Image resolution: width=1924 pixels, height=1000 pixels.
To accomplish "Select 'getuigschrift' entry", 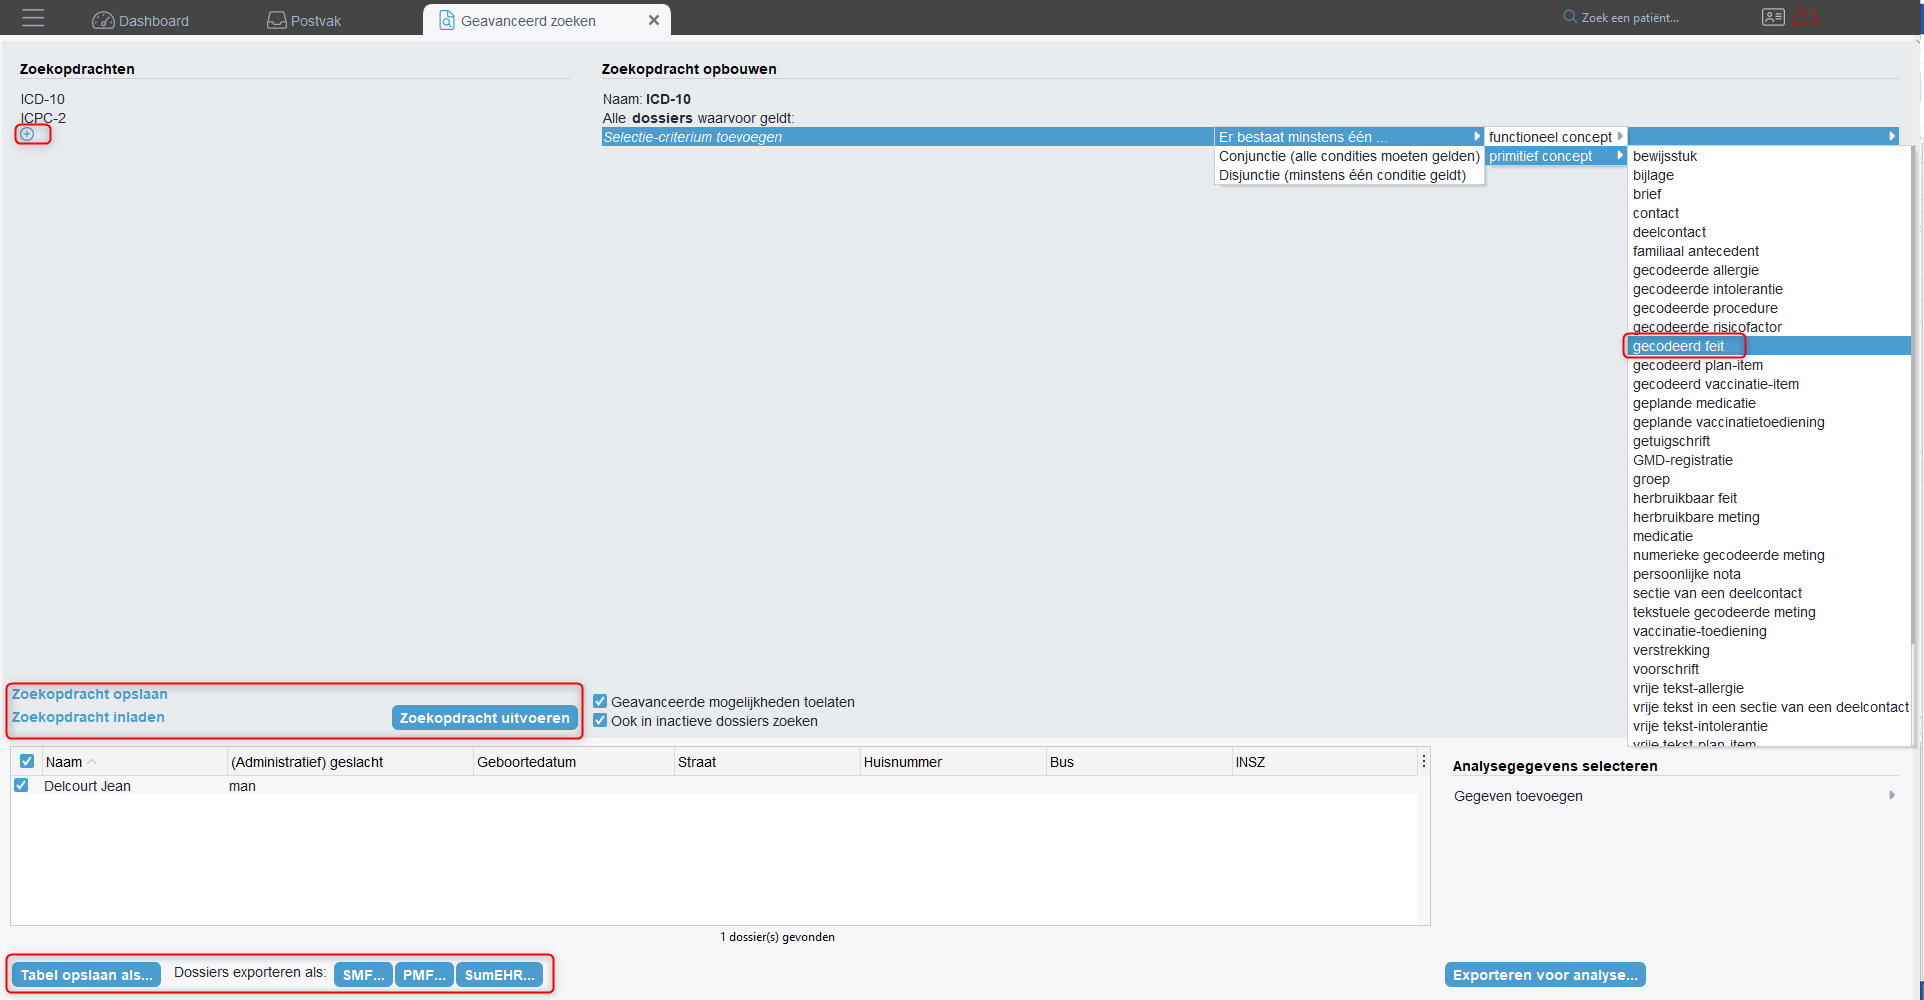I will (x=1769, y=441).
